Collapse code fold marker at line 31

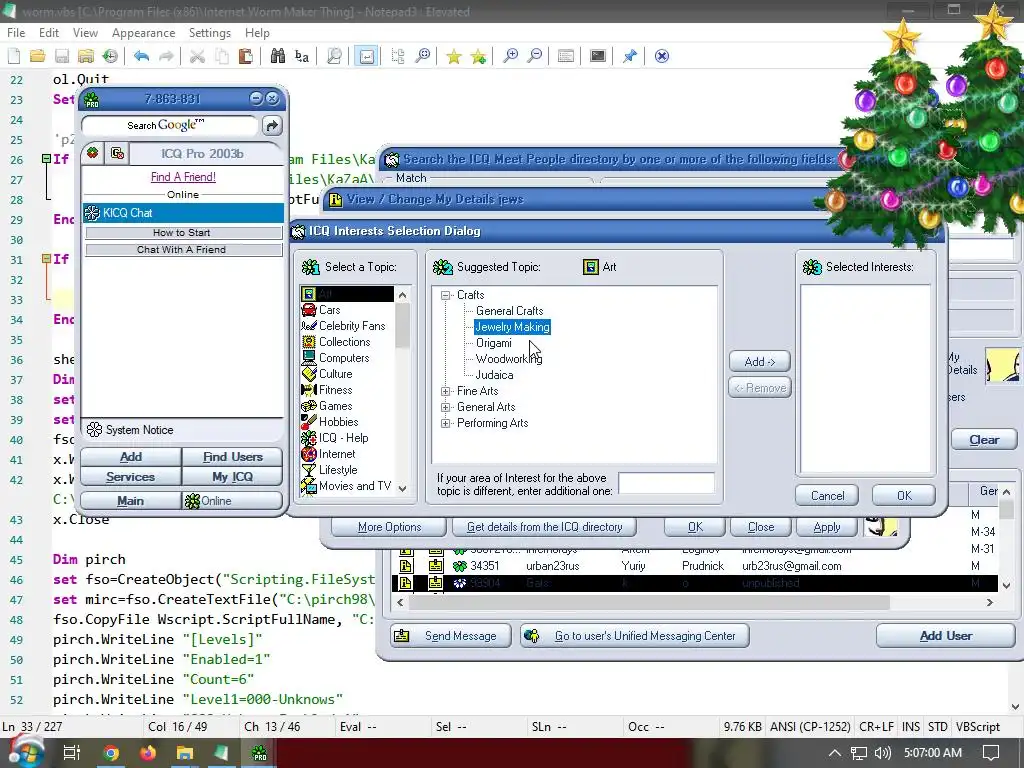point(46,259)
